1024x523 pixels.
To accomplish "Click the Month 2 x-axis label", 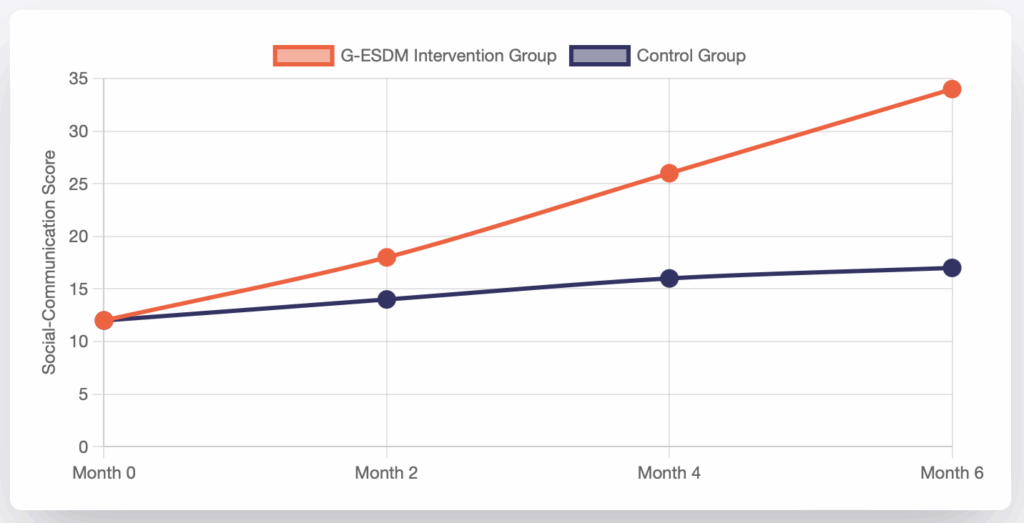I will pos(386,473).
